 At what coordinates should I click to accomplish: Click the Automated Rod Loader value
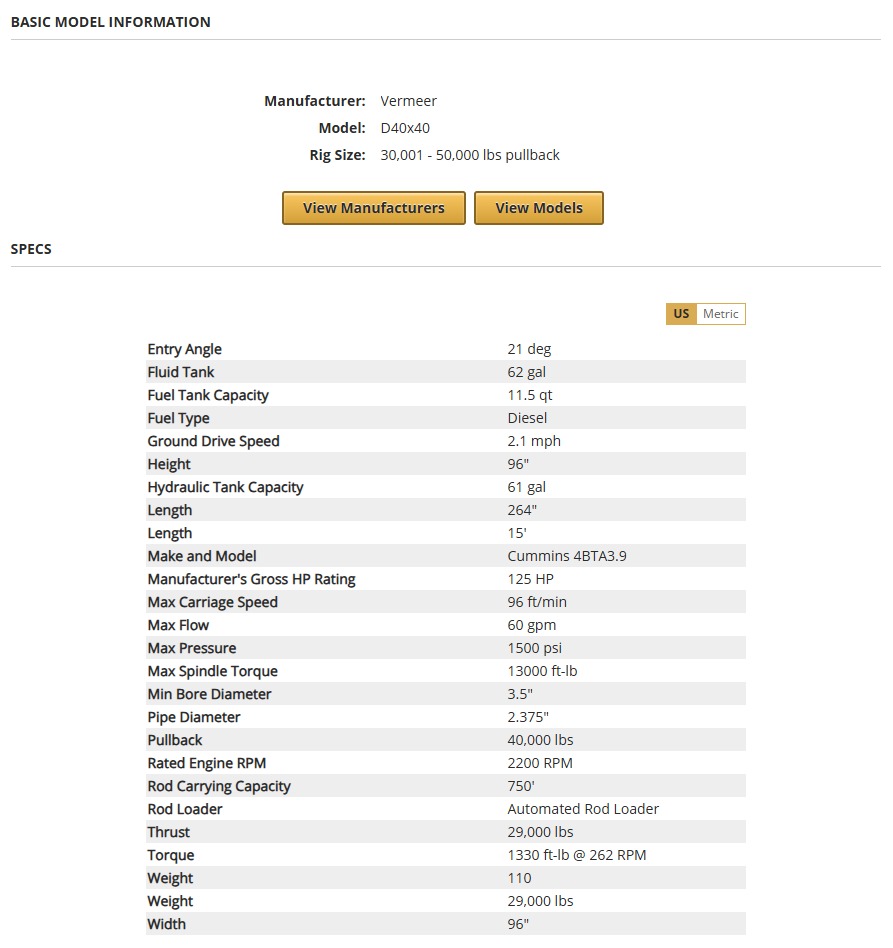pyautogui.click(x=583, y=809)
